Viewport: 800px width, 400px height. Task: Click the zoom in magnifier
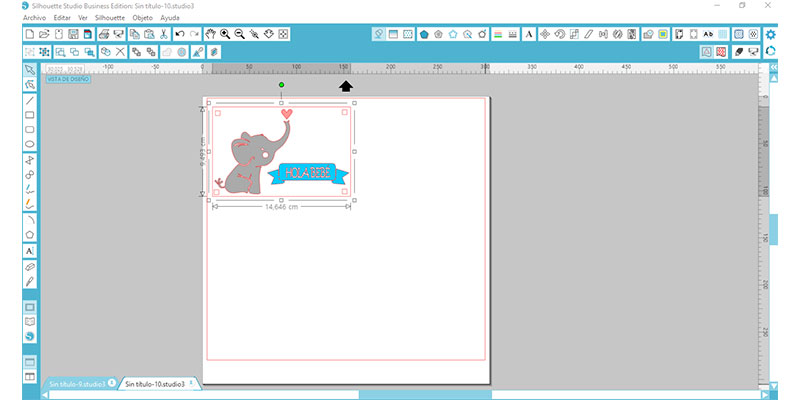[225, 34]
